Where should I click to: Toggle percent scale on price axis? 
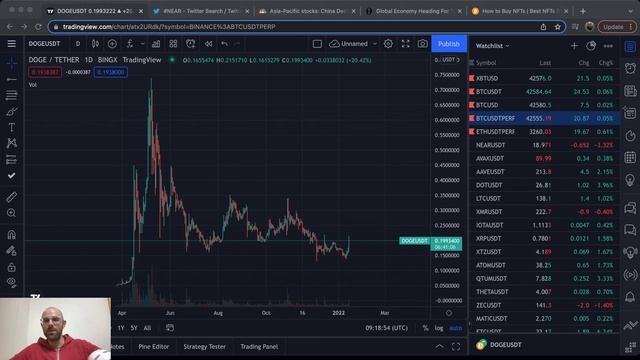pyautogui.click(x=425, y=328)
